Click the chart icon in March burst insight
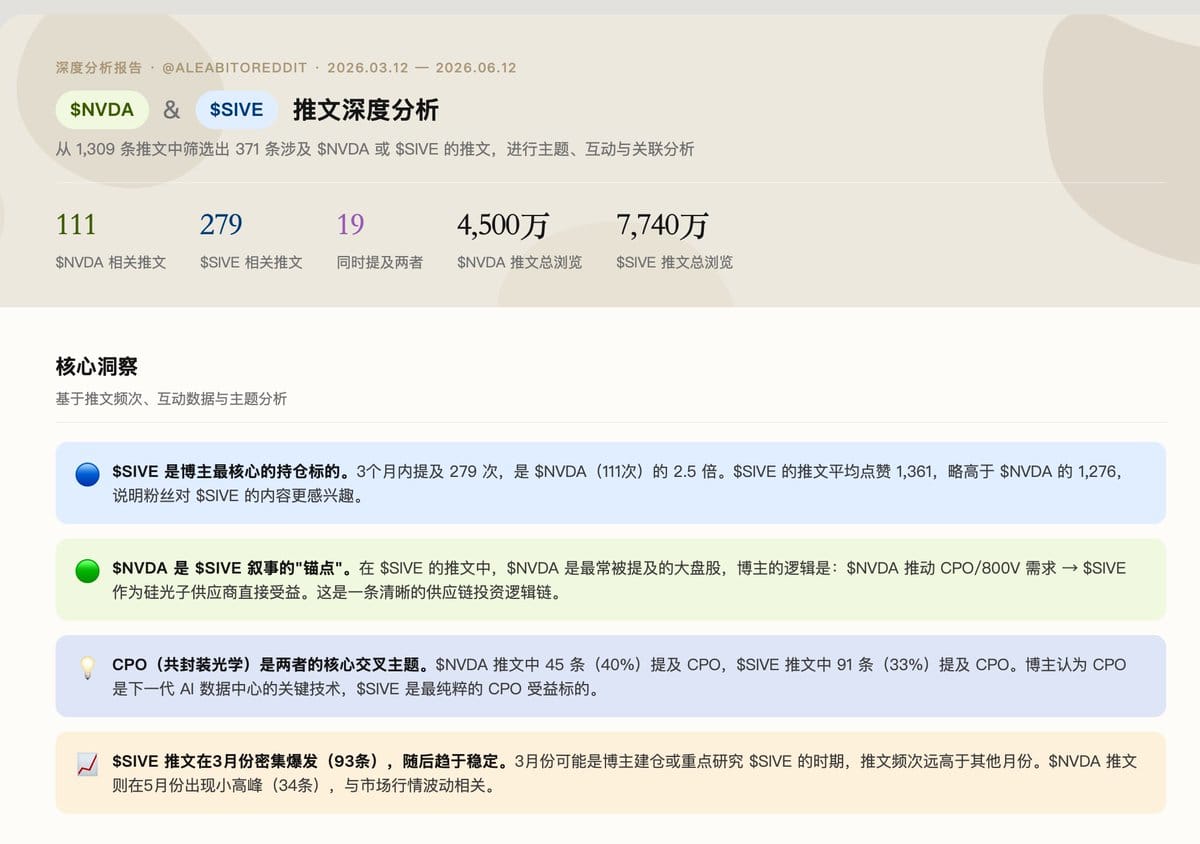1200x844 pixels. [x=88, y=765]
